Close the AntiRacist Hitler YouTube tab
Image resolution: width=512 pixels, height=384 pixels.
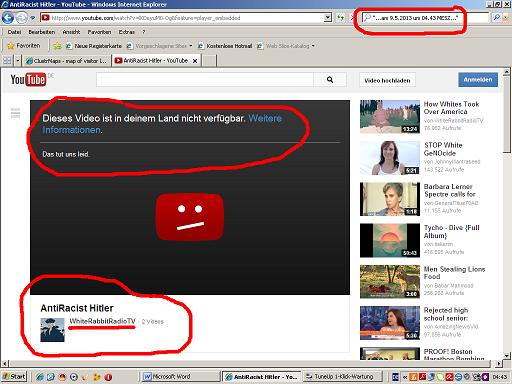coord(195,61)
